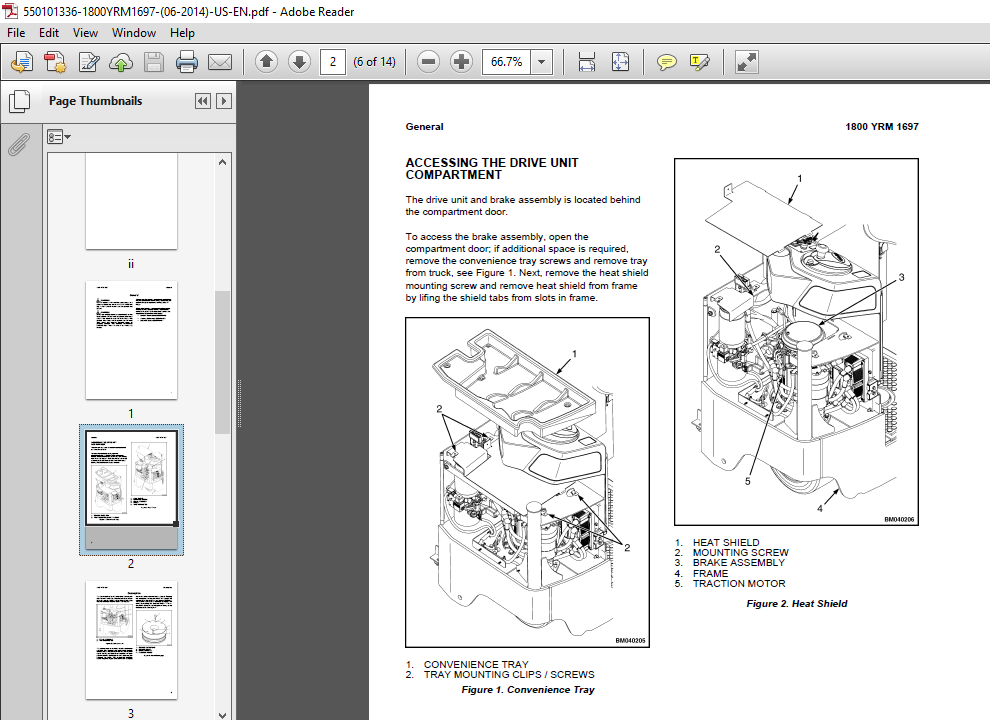
Task: Click legend text 'BRAKE ASSEMBLY'
Action: [x=739, y=563]
